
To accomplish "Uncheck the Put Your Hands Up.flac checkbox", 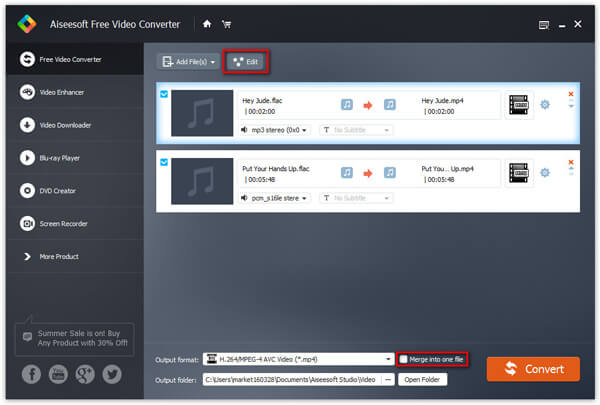I will 164,162.
